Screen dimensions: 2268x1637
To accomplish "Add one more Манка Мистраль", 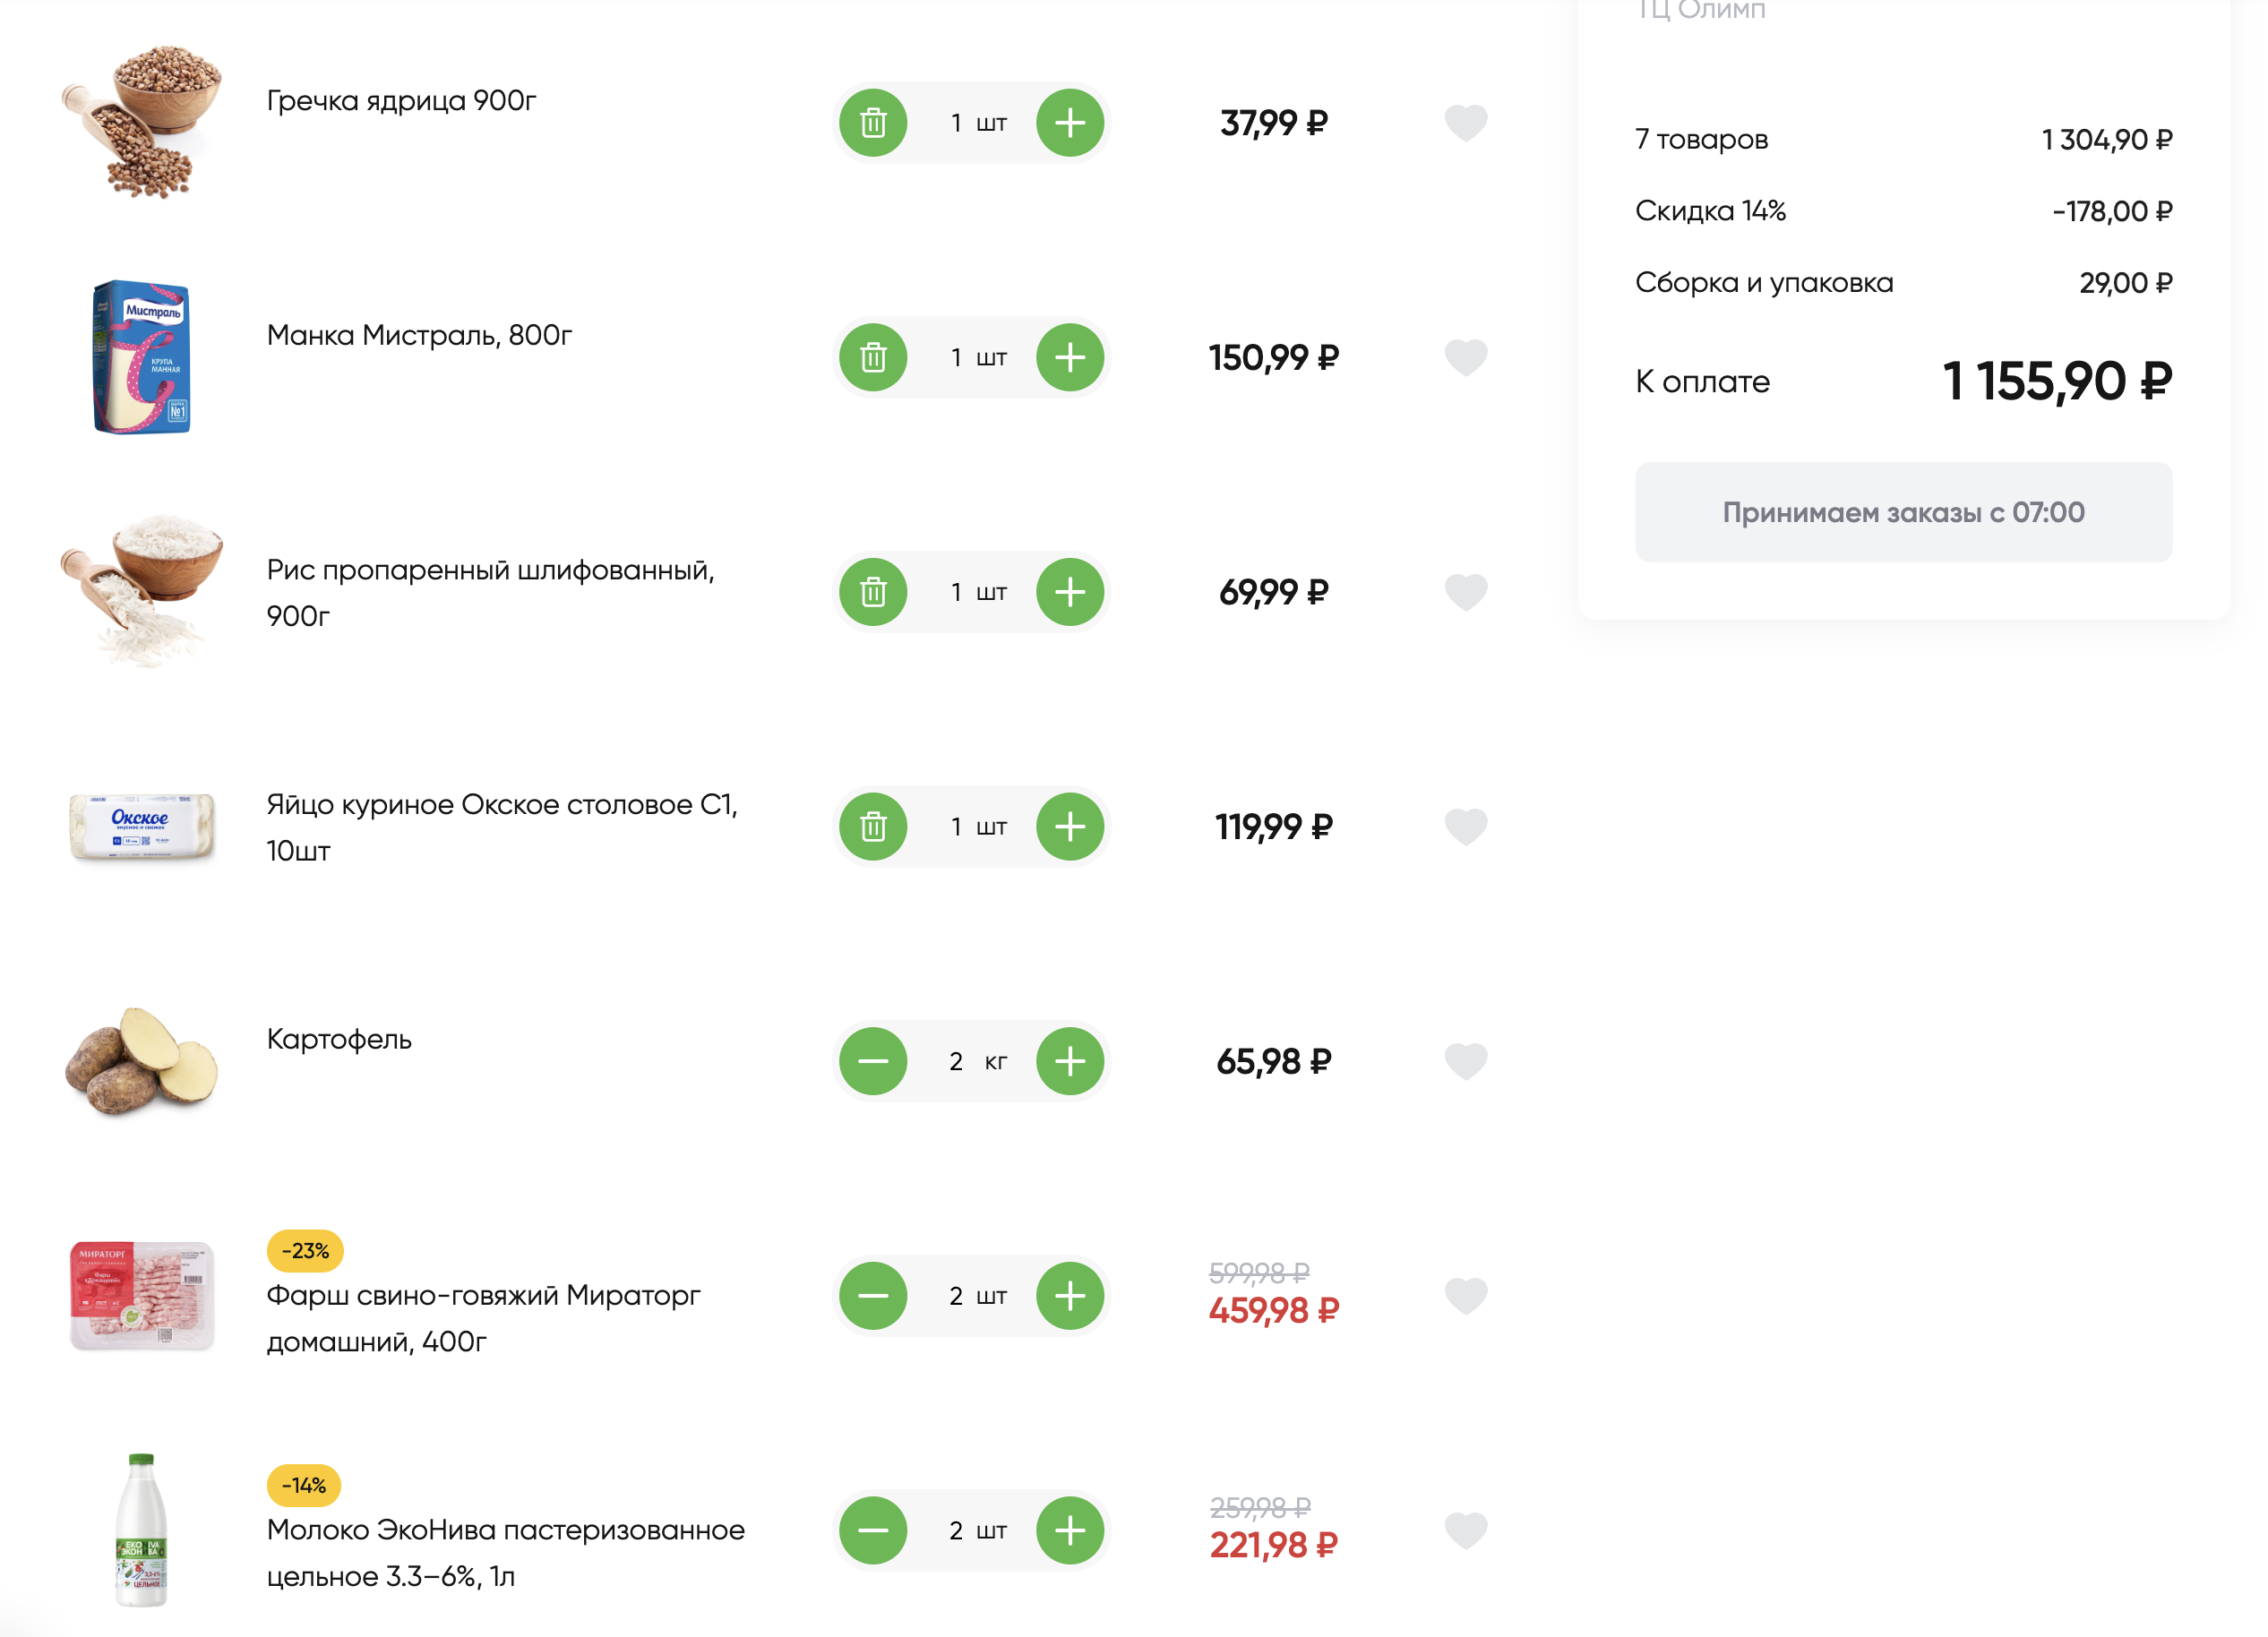I will tap(1070, 358).
